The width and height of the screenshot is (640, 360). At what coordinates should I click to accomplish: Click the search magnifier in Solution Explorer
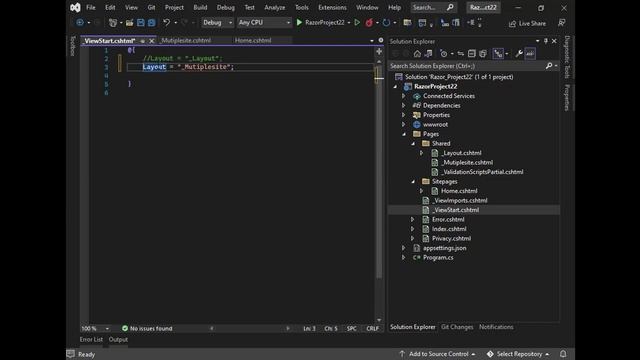pos(549,66)
